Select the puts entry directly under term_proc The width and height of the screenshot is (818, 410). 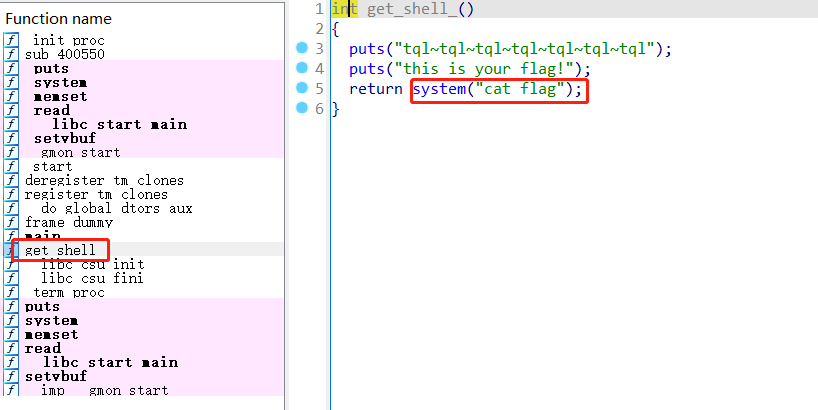tap(42, 307)
